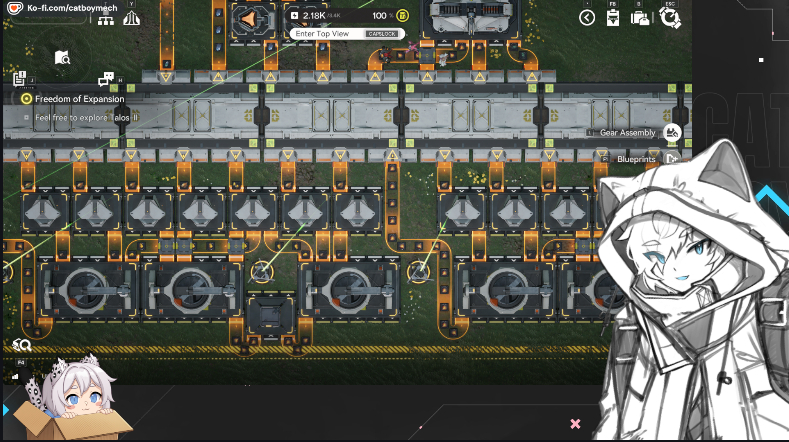789x442 pixels.
Task: Open the map search icon
Action: tap(62, 58)
